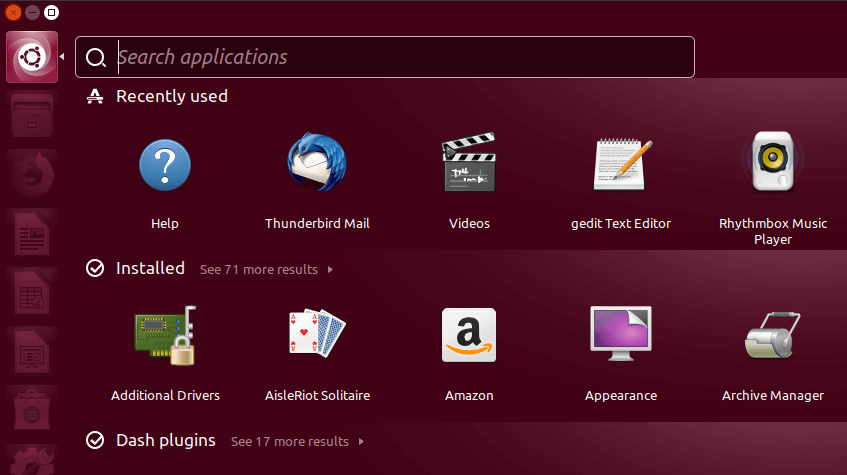Click the gedit Text Editor label
Viewport: 847px width, 475px height.
(621, 224)
